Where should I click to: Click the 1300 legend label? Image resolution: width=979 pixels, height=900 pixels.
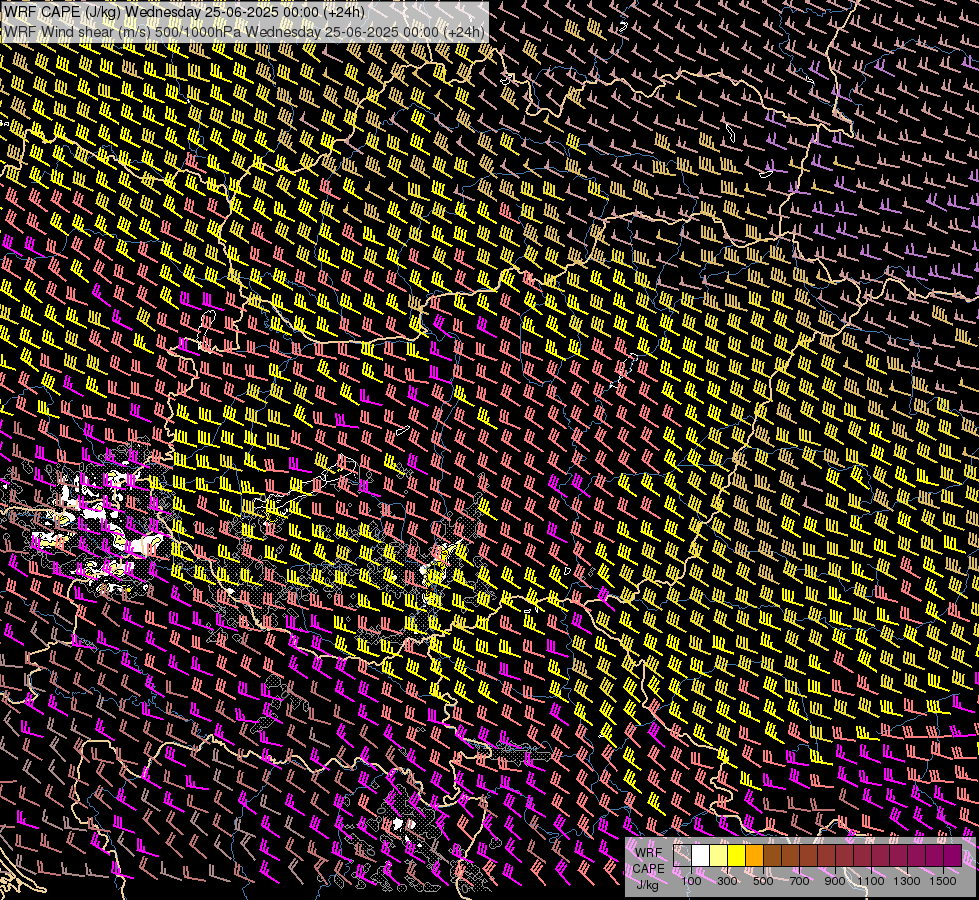(907, 881)
